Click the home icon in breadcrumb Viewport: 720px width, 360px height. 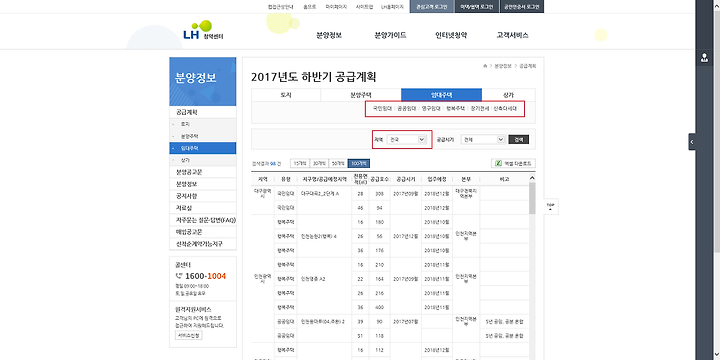click(485, 67)
